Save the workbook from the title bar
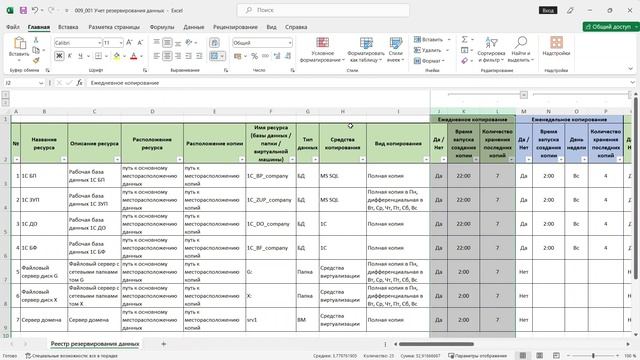The height and width of the screenshot is (360, 640). tap(23, 10)
